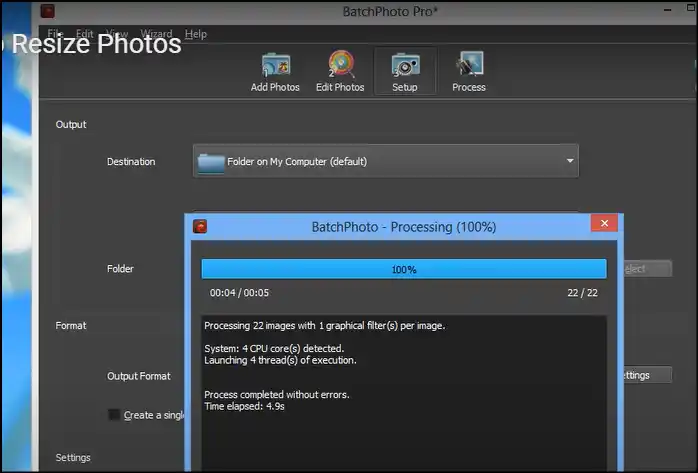The height and width of the screenshot is (473, 698).
Task: Click 'Launching 4 thread(s) of execution.' line
Action: click(280, 360)
